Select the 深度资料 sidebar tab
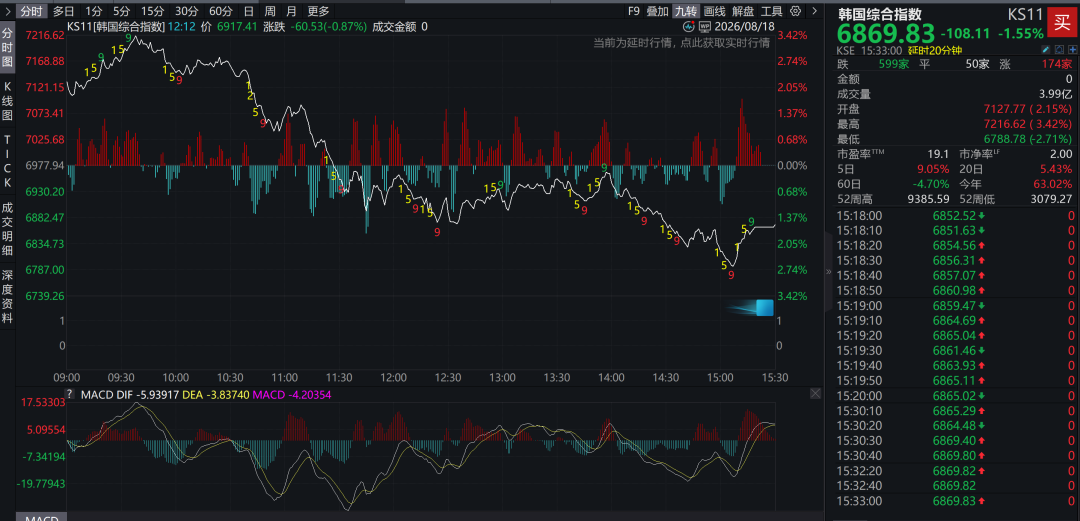This screenshot has width=1080, height=521. click(8, 296)
